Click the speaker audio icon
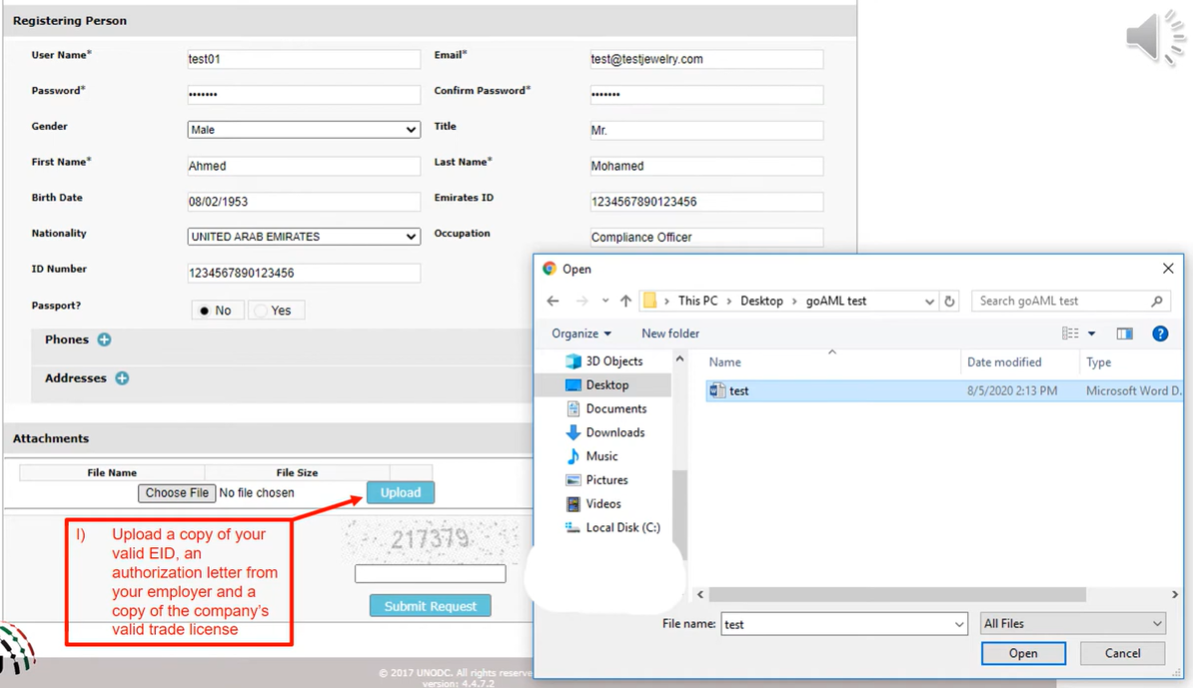The width and height of the screenshot is (1193, 688). click(x=1154, y=39)
